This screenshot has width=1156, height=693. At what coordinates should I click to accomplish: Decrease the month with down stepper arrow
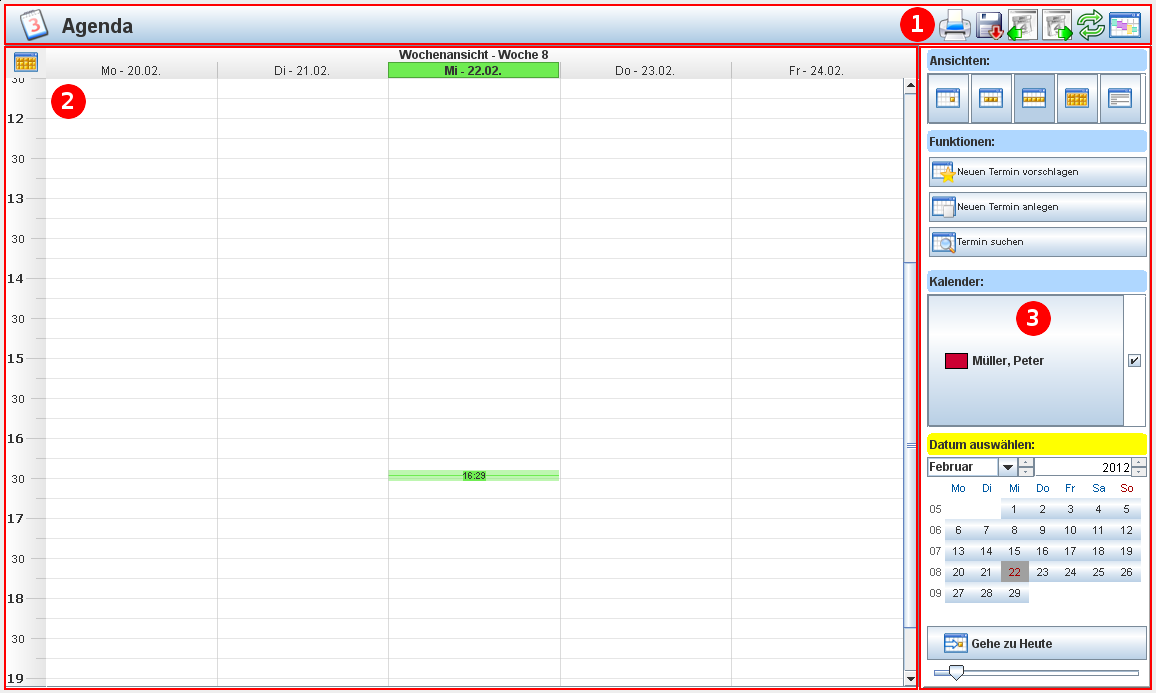(x=1026, y=472)
